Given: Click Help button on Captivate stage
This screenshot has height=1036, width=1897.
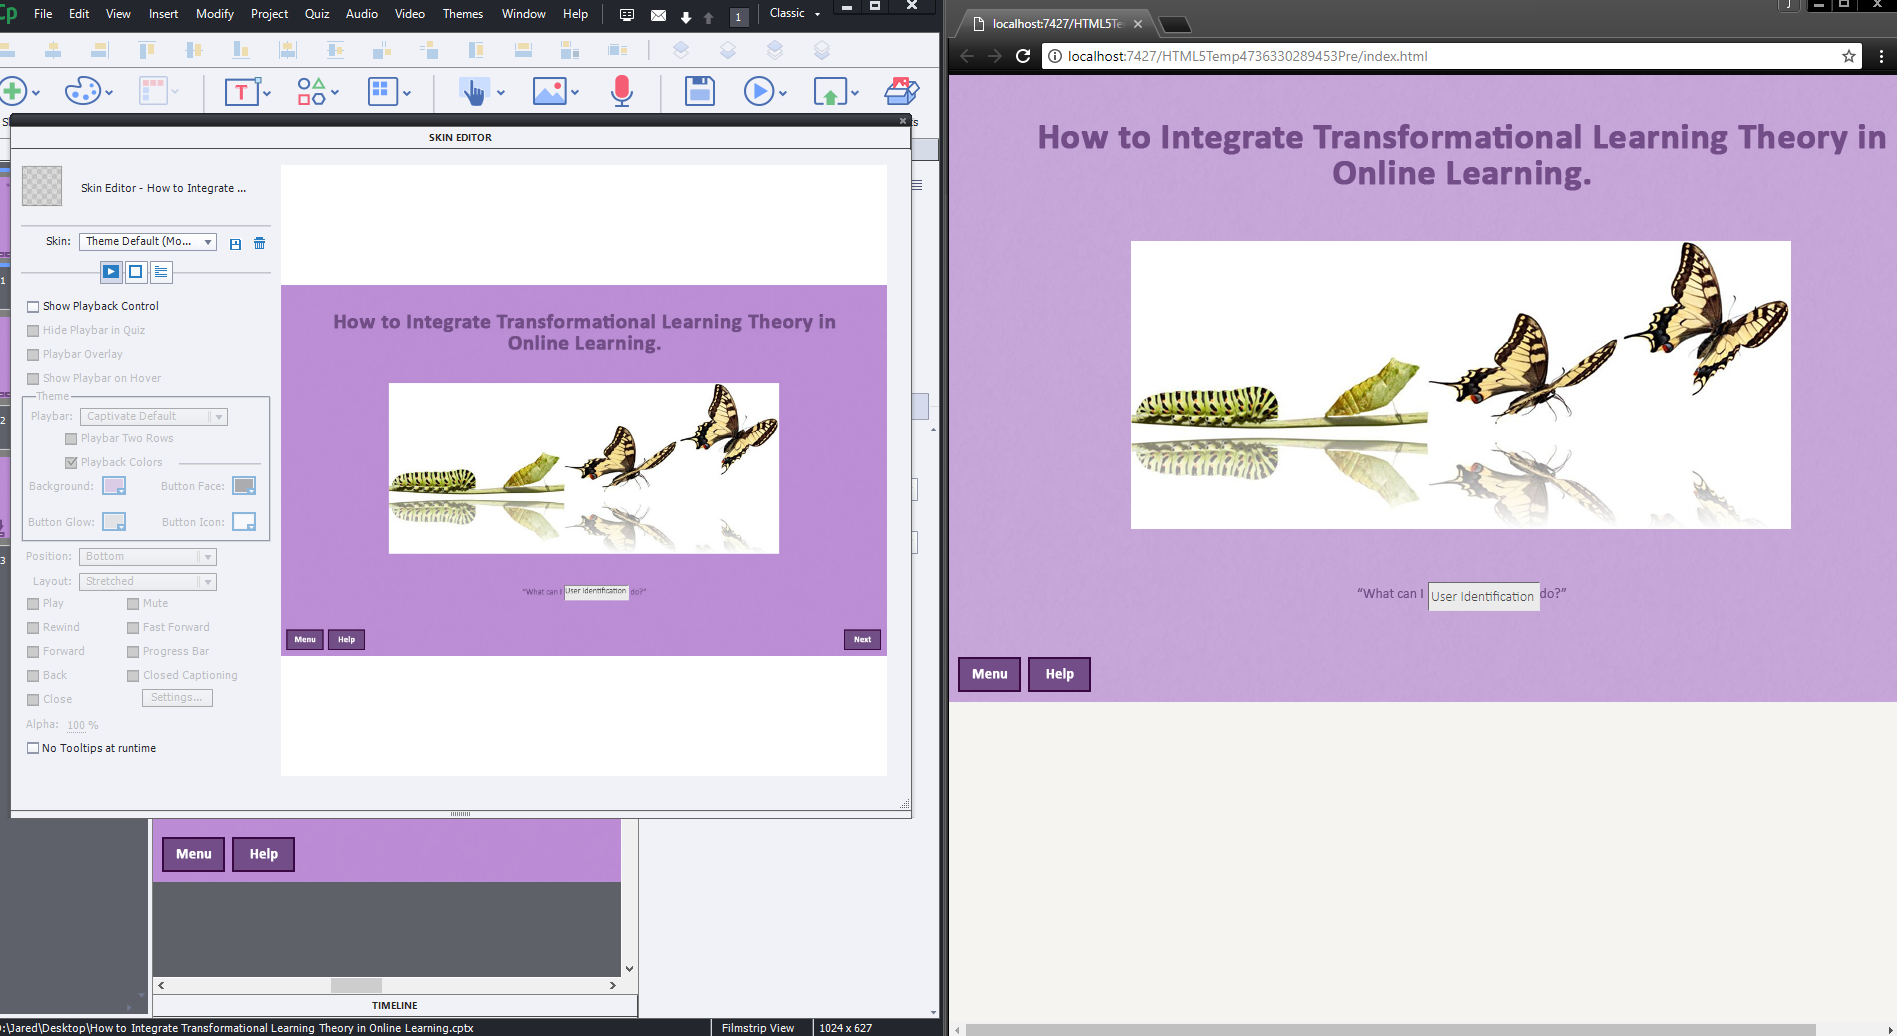Looking at the screenshot, I should coord(264,854).
